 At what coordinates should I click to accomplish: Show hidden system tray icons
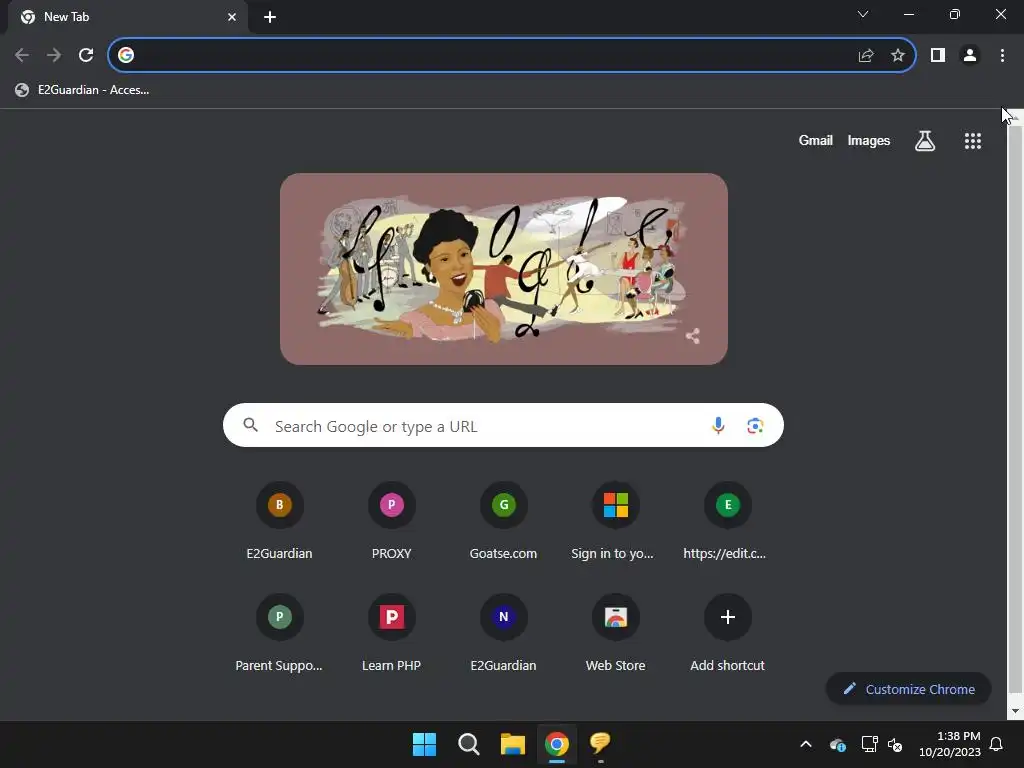(x=806, y=744)
